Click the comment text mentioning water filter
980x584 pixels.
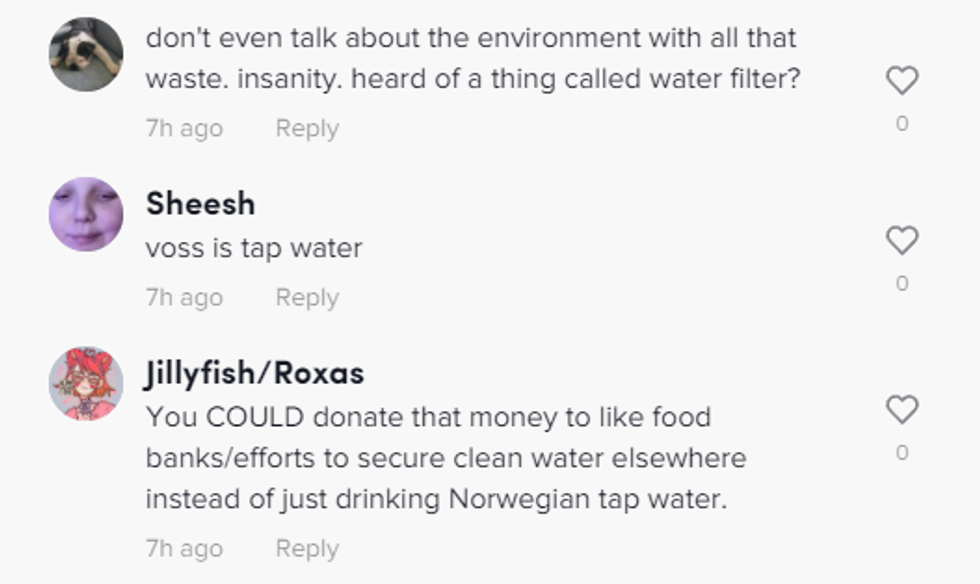coord(472,59)
